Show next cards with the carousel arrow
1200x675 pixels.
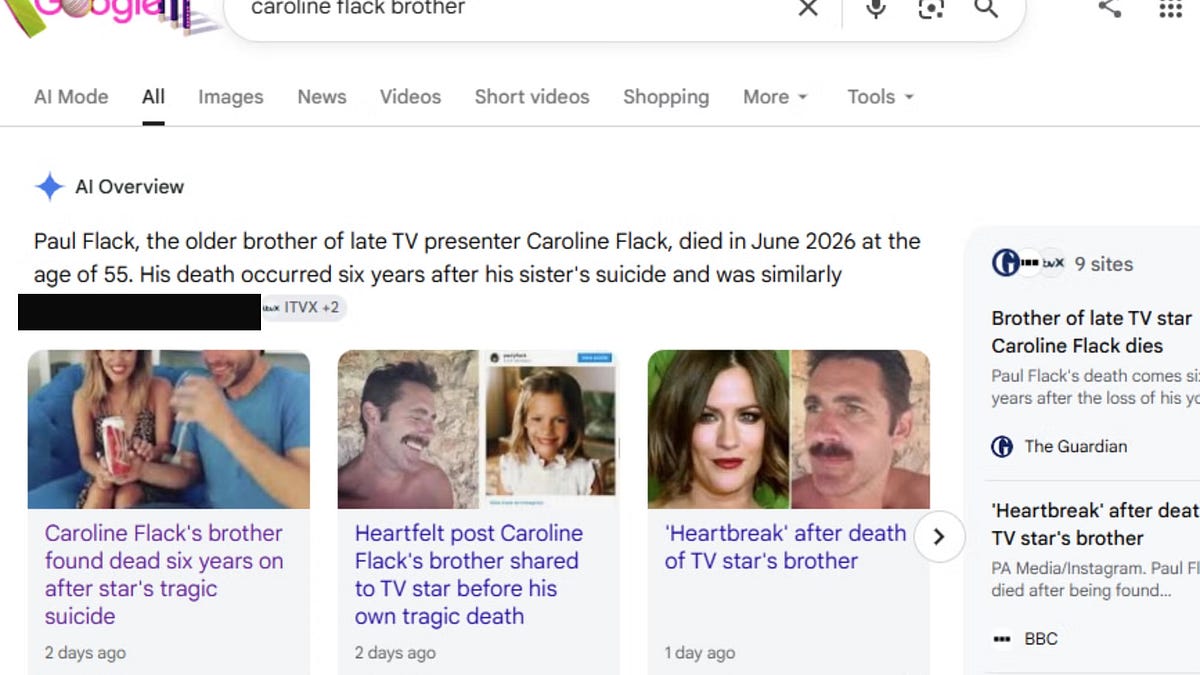pyautogui.click(x=938, y=537)
